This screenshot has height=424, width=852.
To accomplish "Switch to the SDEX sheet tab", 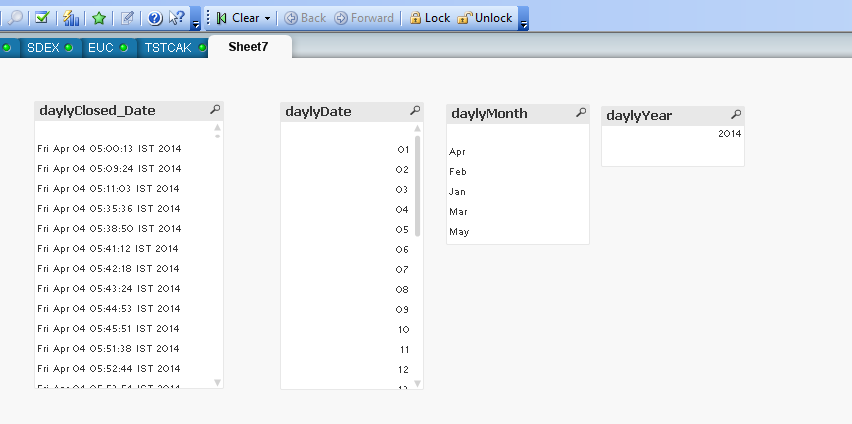I will 50,48.
